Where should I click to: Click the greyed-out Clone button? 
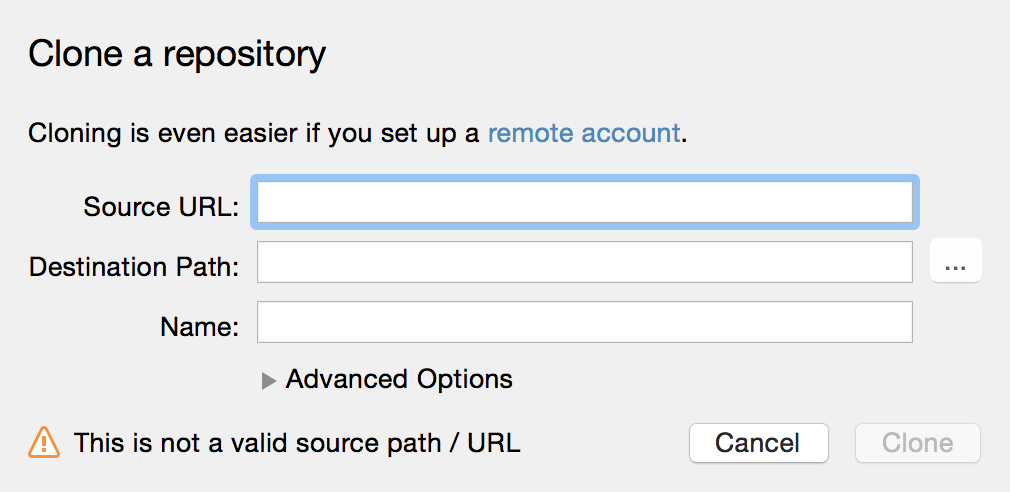[x=918, y=443]
